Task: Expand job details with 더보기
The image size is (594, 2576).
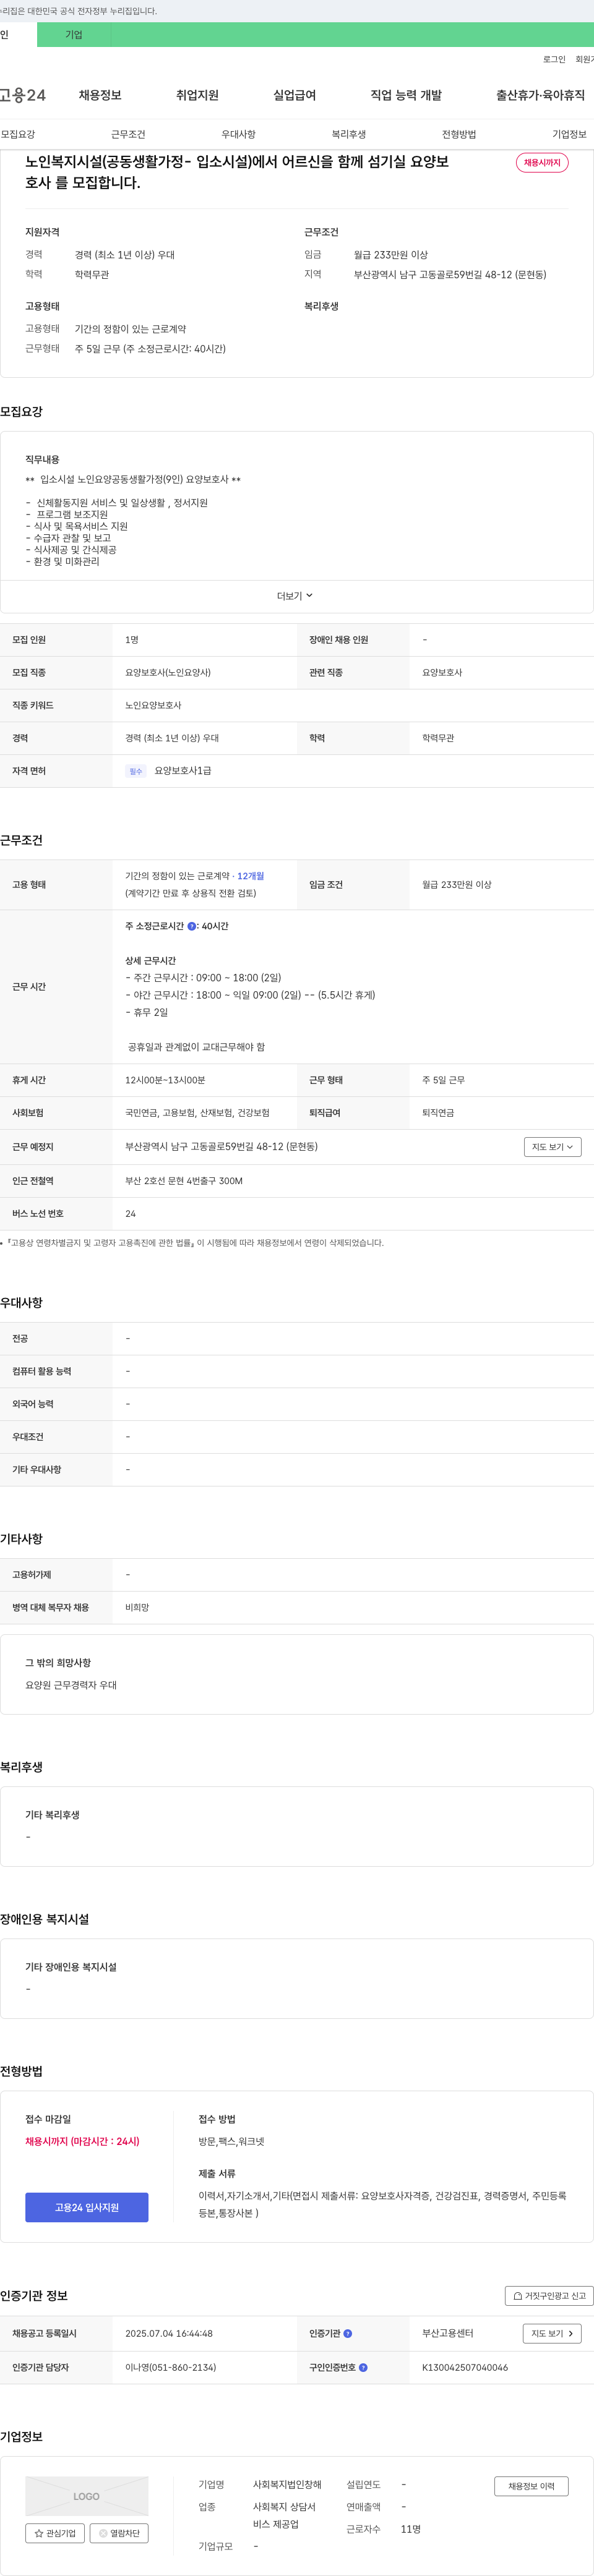Action: click(x=295, y=596)
